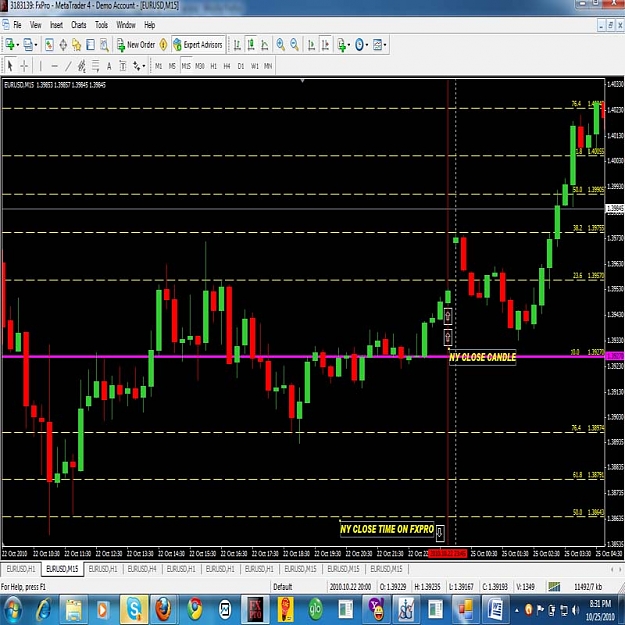
Task: Expand the Arrows tool dropdown arrow
Action: (144, 66)
